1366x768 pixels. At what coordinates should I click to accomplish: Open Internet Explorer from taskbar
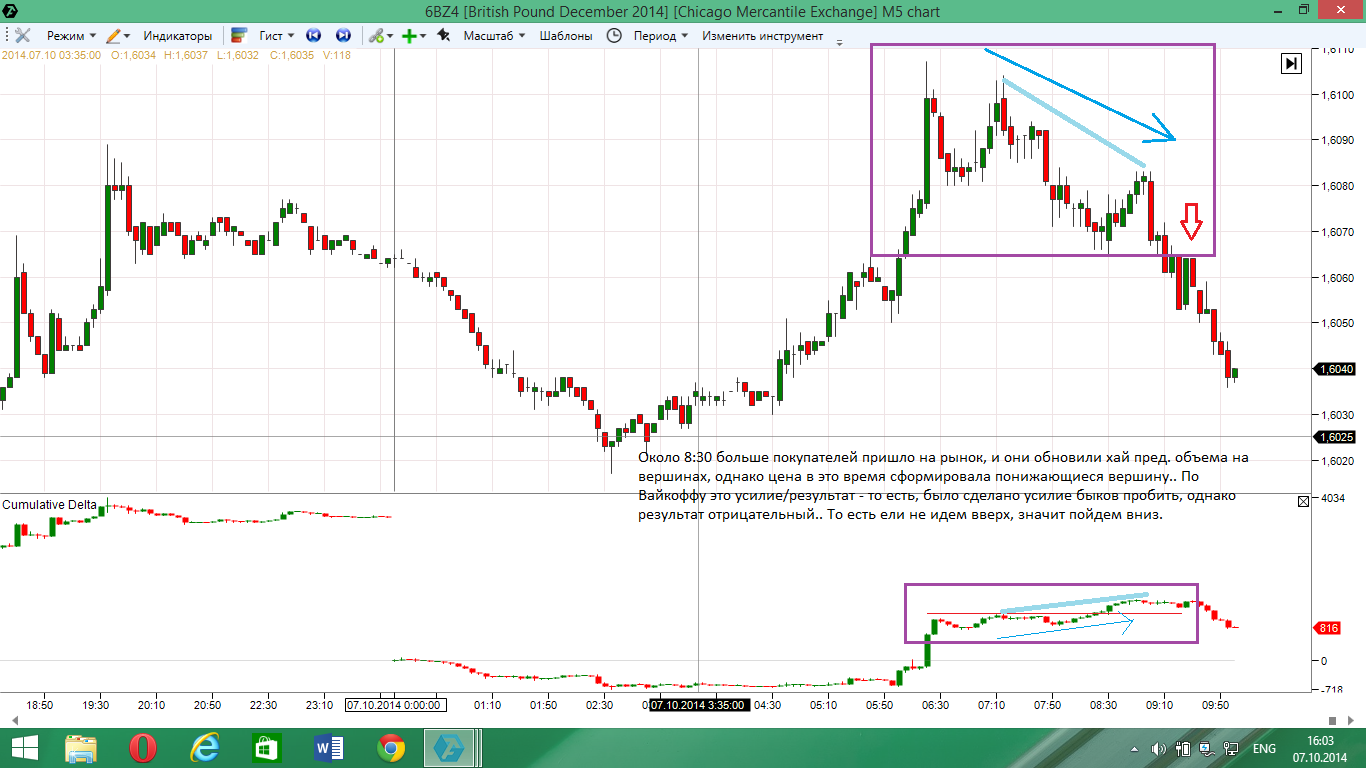[205, 748]
